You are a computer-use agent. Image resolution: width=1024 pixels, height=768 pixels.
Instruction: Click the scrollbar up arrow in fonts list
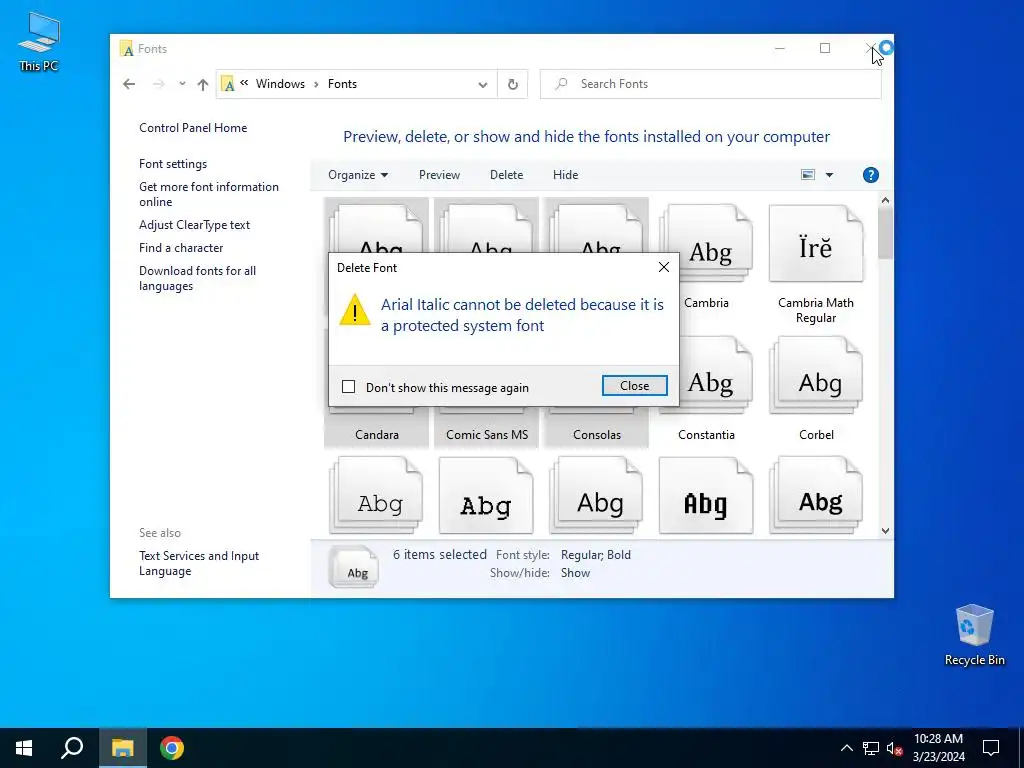click(x=886, y=200)
